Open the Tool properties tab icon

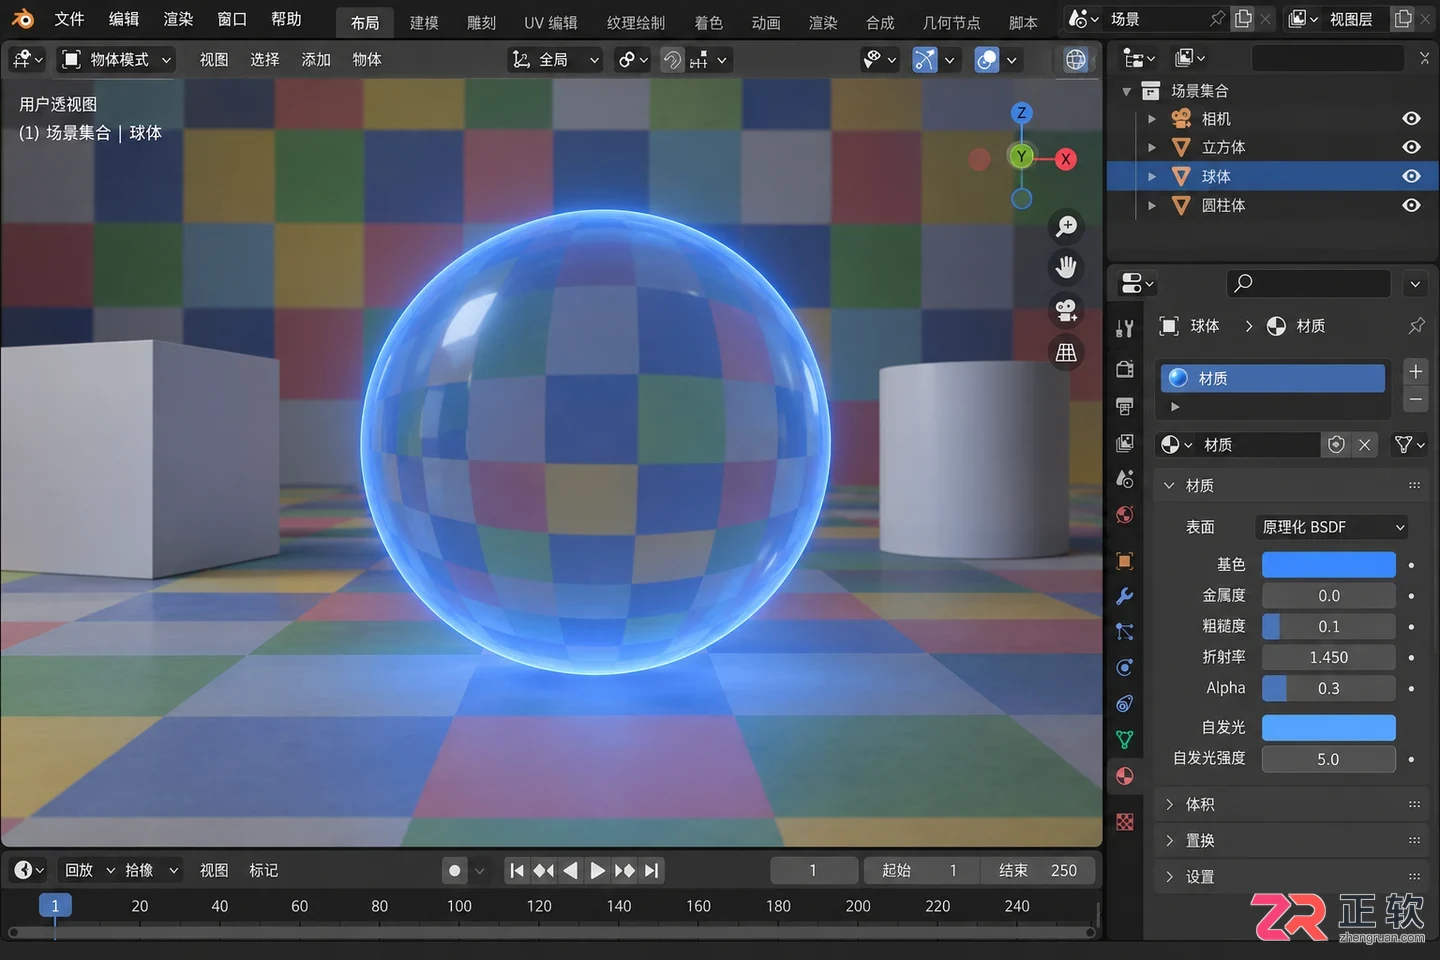(1125, 328)
